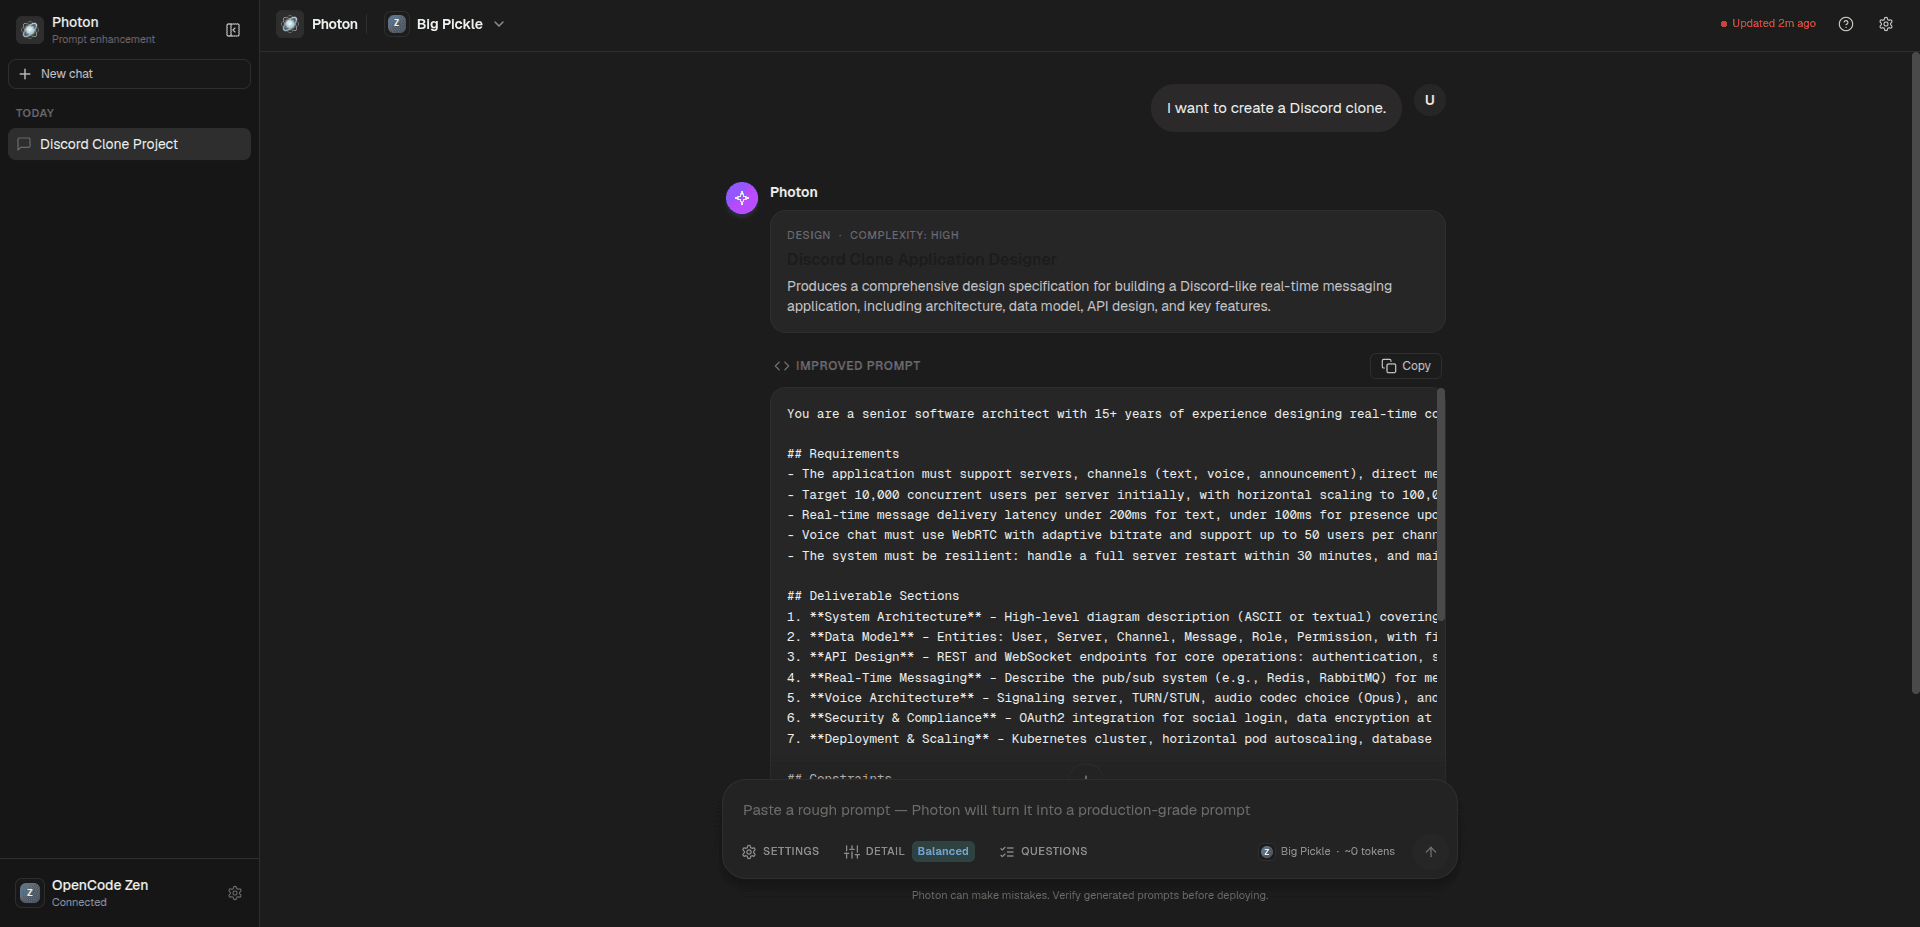Click the OpenCode Zen provider icon

coord(30,893)
